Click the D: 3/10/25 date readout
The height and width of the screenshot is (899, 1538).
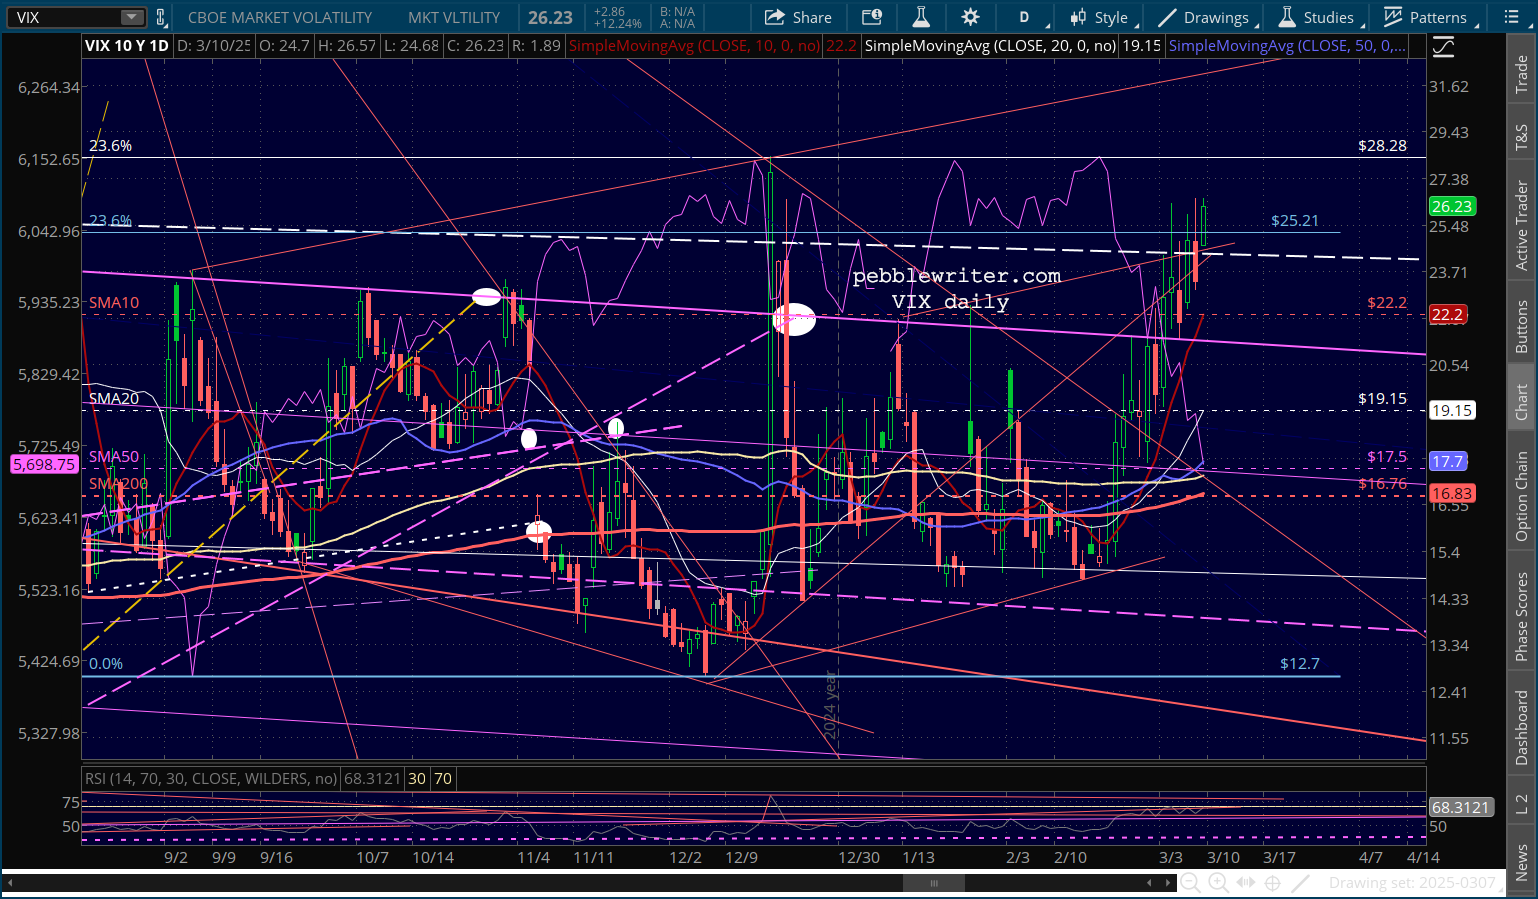(214, 46)
